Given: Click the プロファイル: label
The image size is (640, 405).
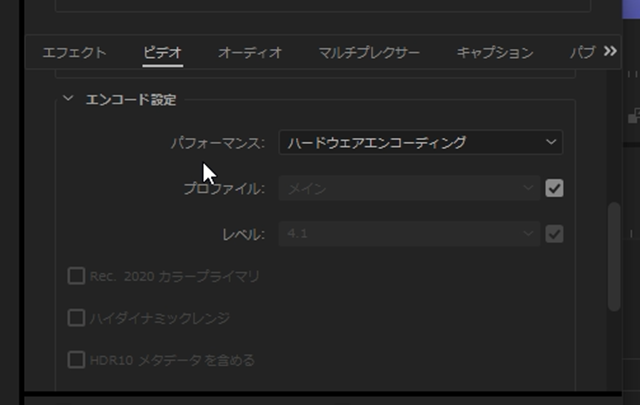Looking at the screenshot, I should pos(224,189).
